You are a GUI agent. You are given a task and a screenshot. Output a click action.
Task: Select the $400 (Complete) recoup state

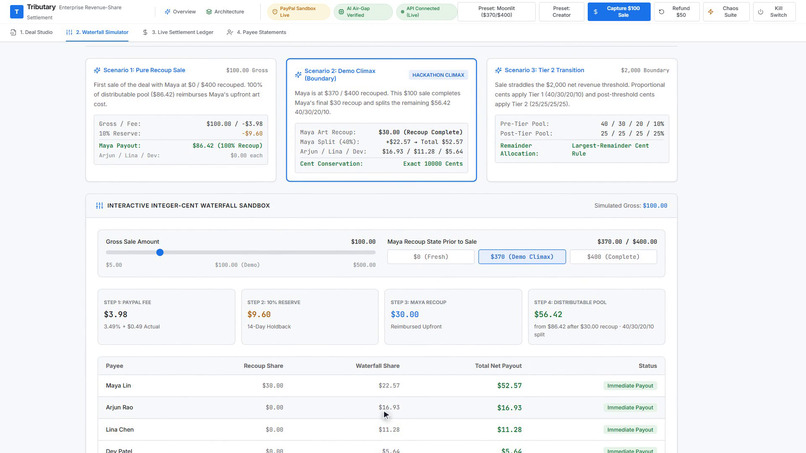[x=613, y=257]
